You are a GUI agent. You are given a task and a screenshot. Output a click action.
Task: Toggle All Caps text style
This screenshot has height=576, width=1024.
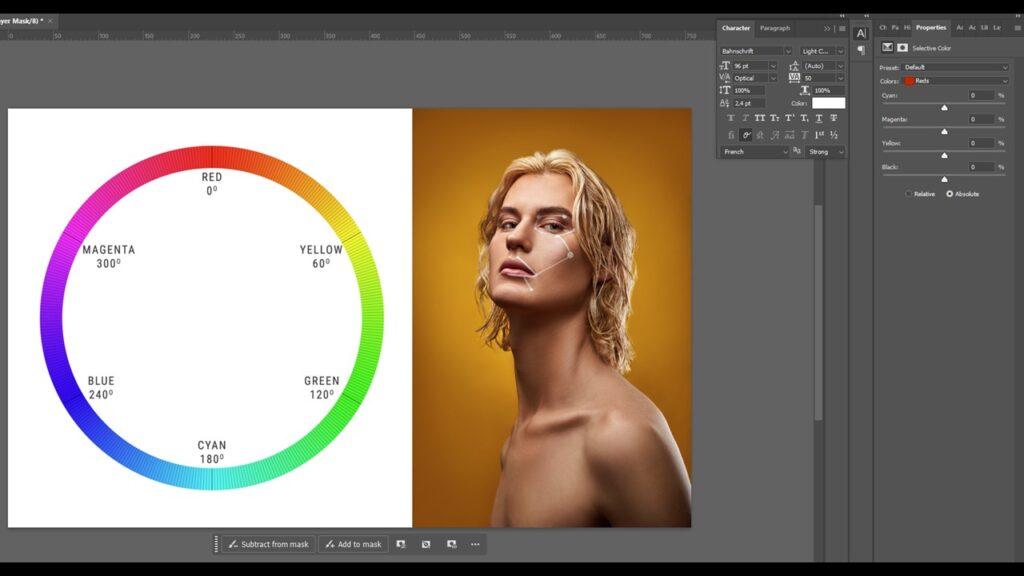tap(760, 118)
